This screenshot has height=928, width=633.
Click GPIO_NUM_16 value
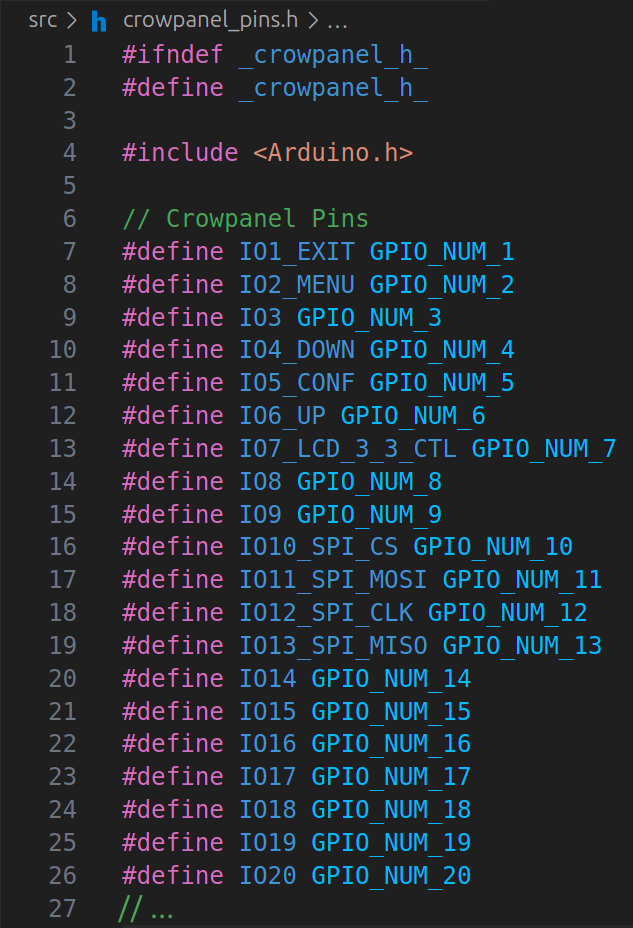point(391,744)
